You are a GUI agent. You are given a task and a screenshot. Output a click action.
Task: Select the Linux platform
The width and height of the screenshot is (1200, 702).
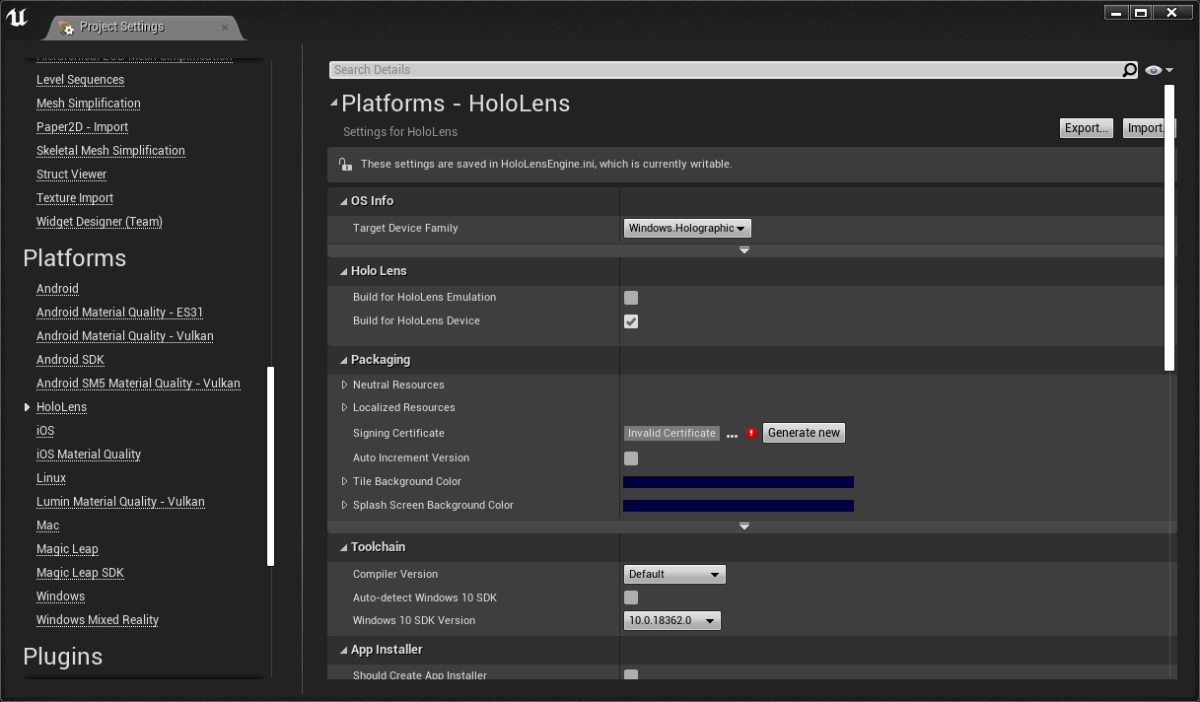click(51, 478)
